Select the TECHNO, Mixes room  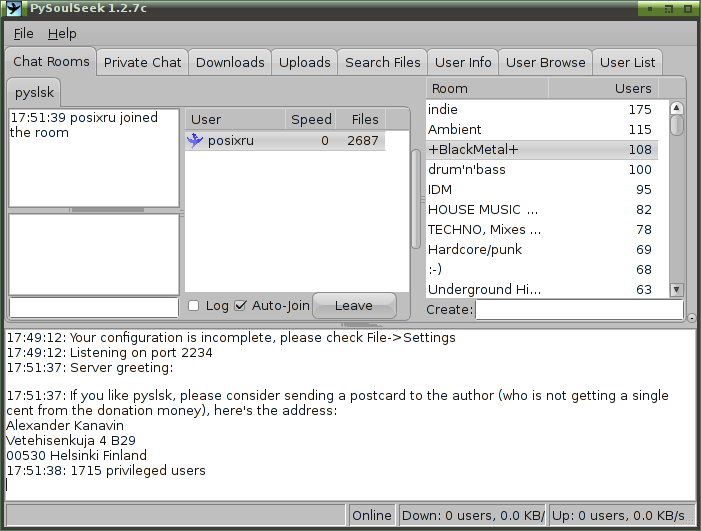tap(542, 229)
